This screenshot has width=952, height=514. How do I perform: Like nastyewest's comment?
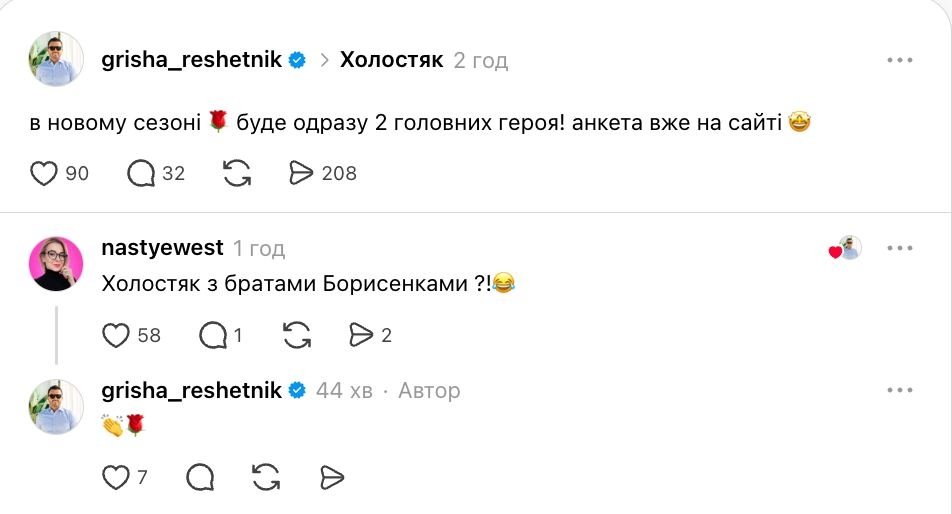coord(116,336)
